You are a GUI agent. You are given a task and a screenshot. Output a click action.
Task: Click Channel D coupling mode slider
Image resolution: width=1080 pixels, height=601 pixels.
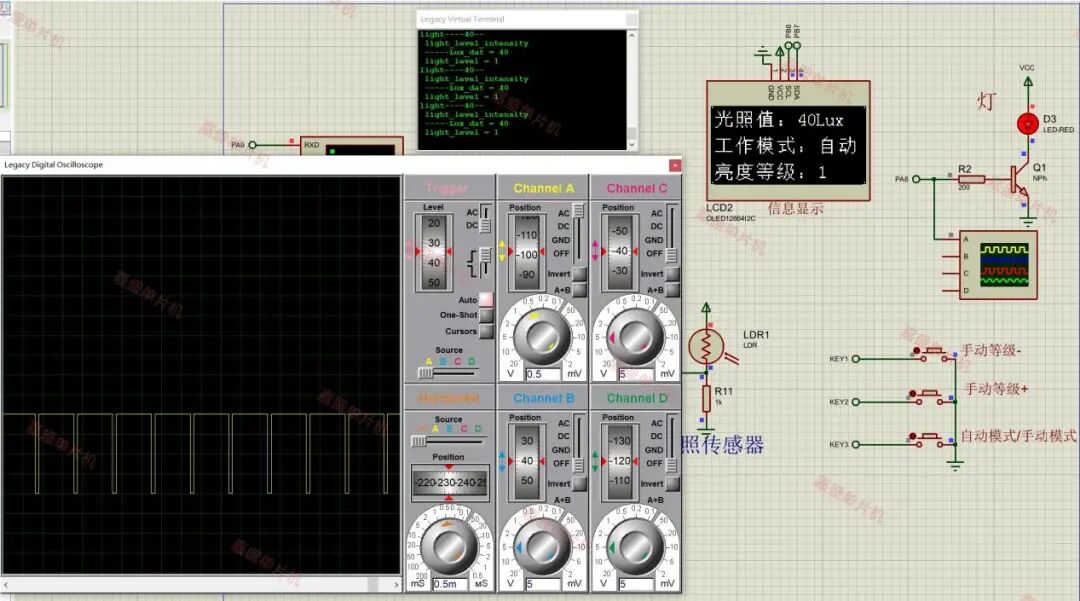point(672,443)
